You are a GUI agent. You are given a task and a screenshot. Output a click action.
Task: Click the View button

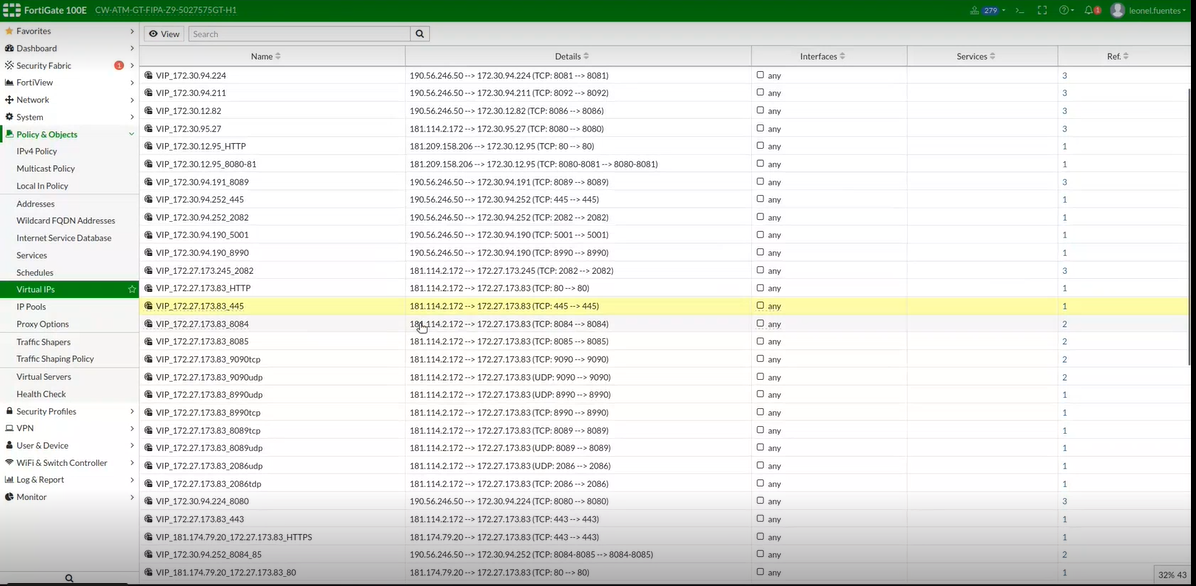pyautogui.click(x=164, y=34)
